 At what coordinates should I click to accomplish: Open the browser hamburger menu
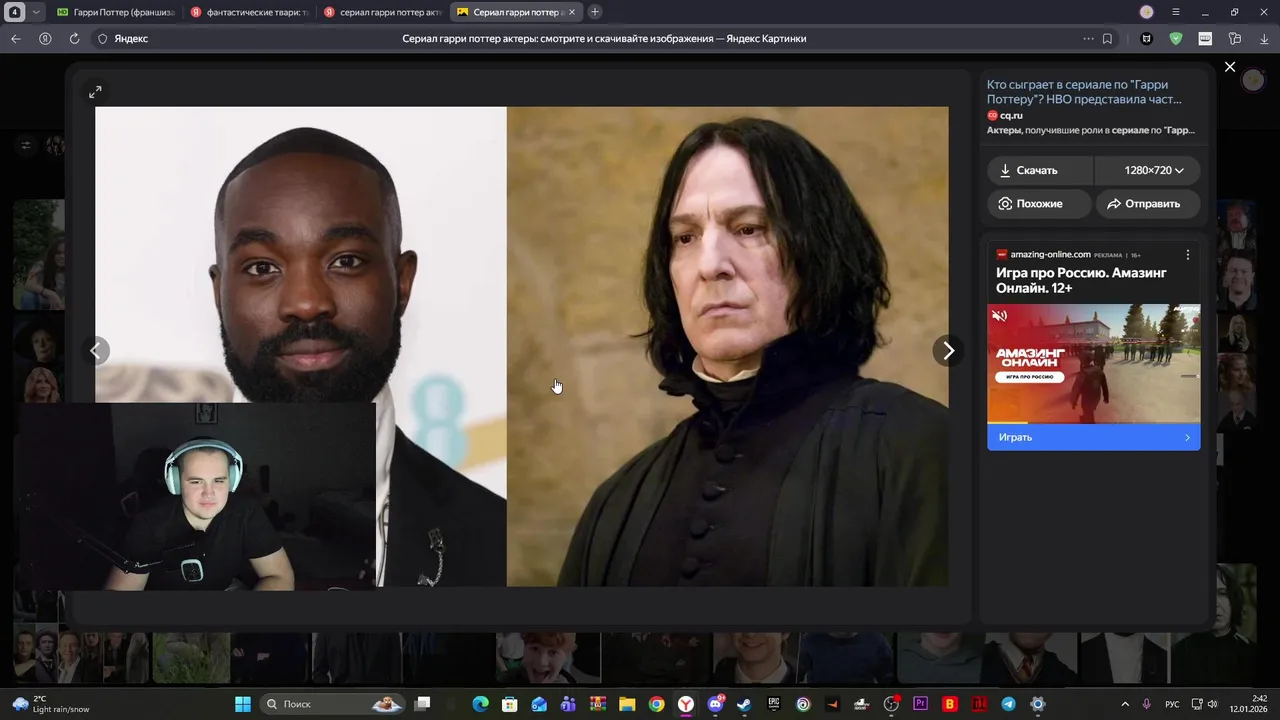click(x=1176, y=12)
